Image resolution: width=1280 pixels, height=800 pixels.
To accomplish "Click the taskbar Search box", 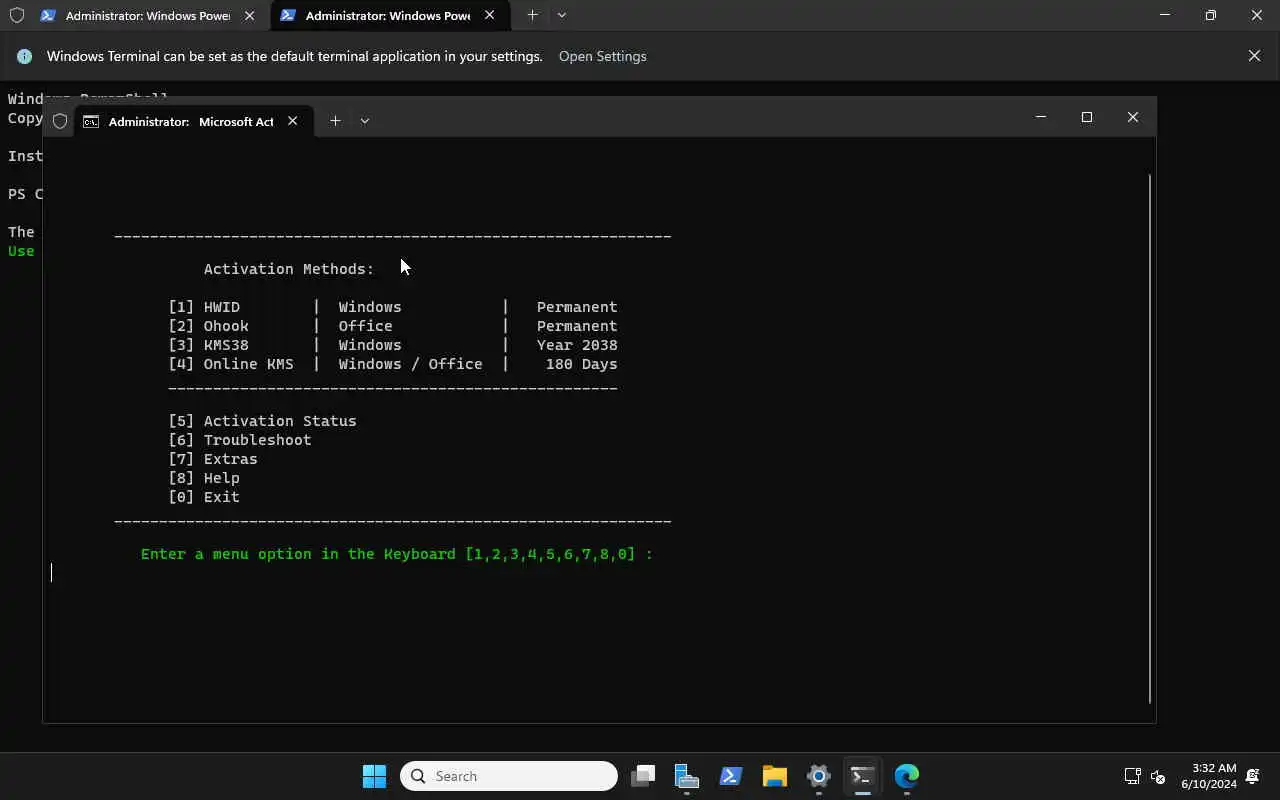I will tap(509, 776).
